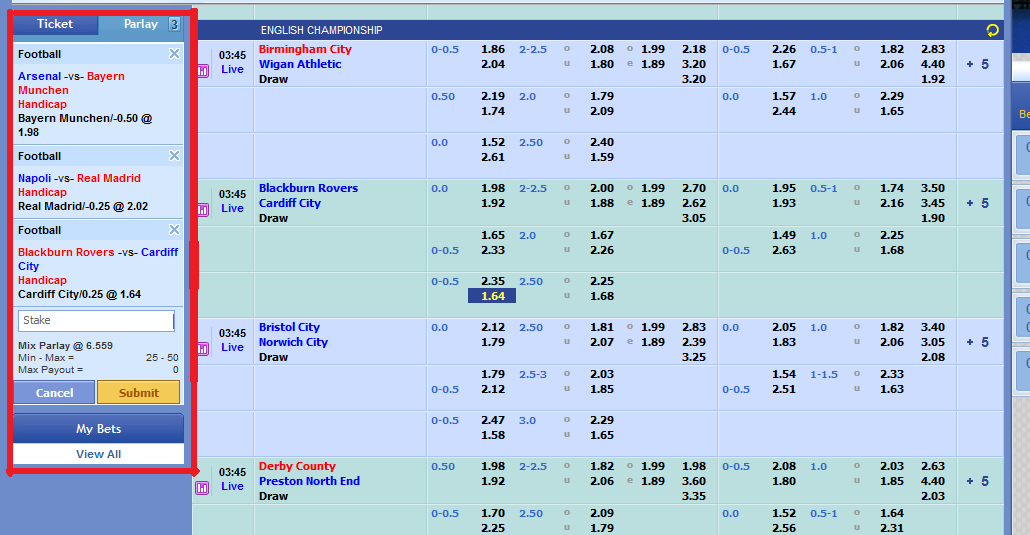Click the purple icon beside Blackburn Rovers match

tap(203, 210)
